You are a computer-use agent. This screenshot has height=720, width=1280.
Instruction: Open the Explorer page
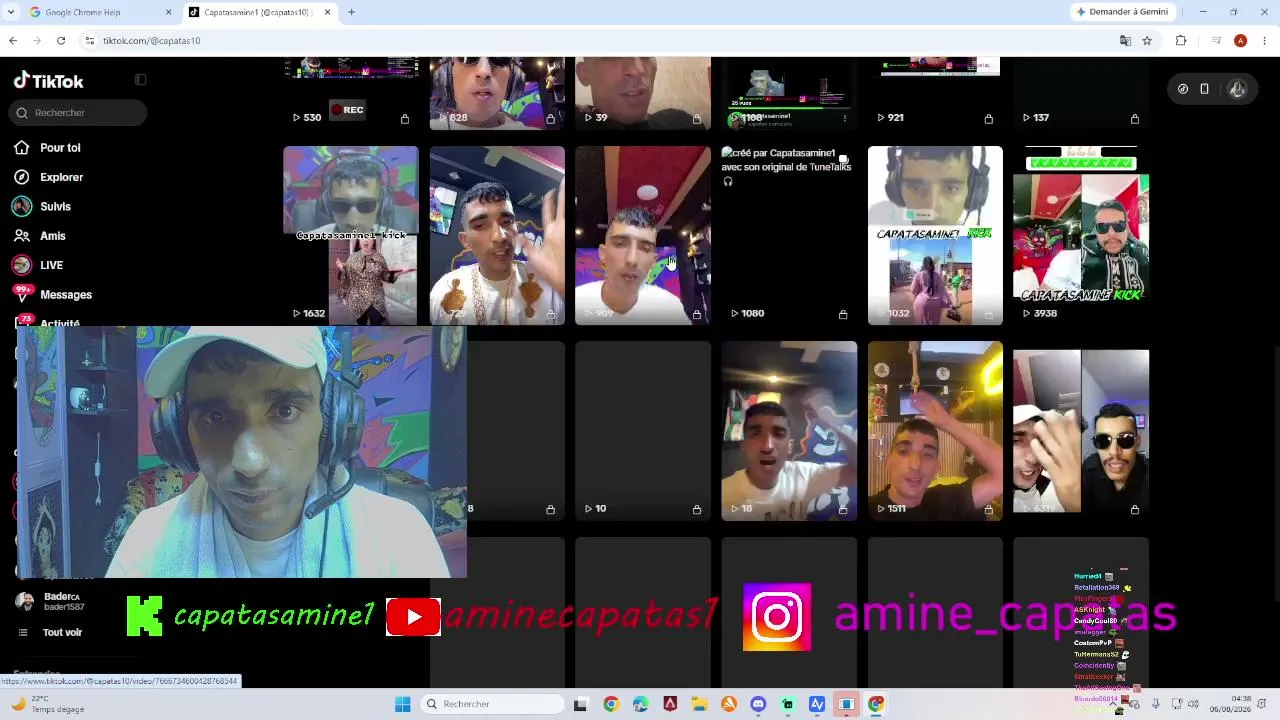click(61, 177)
